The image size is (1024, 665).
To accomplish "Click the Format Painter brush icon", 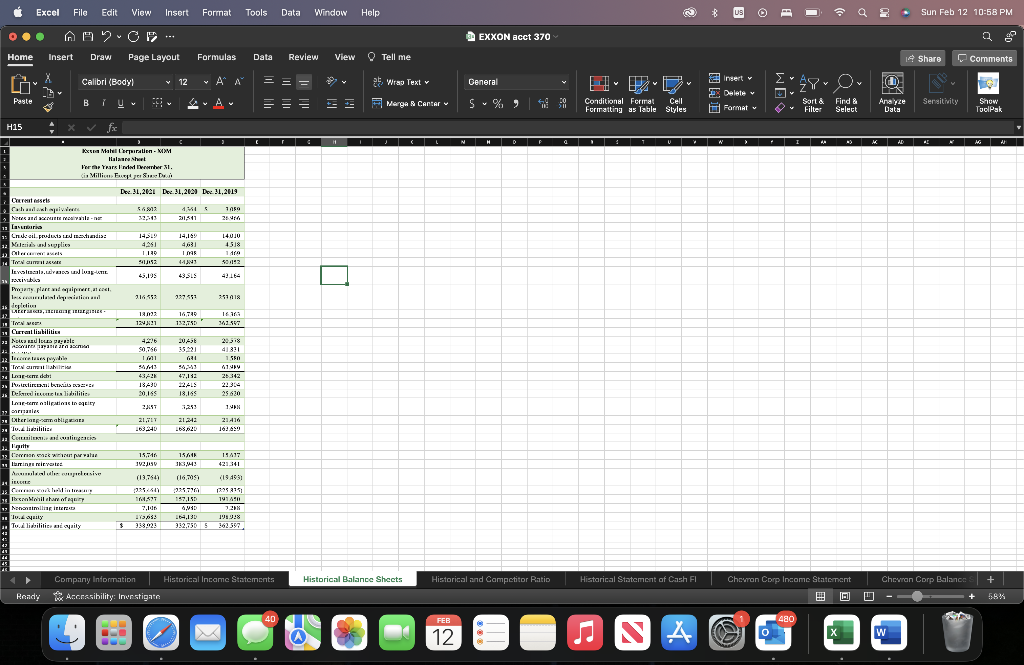I will click(x=48, y=106).
